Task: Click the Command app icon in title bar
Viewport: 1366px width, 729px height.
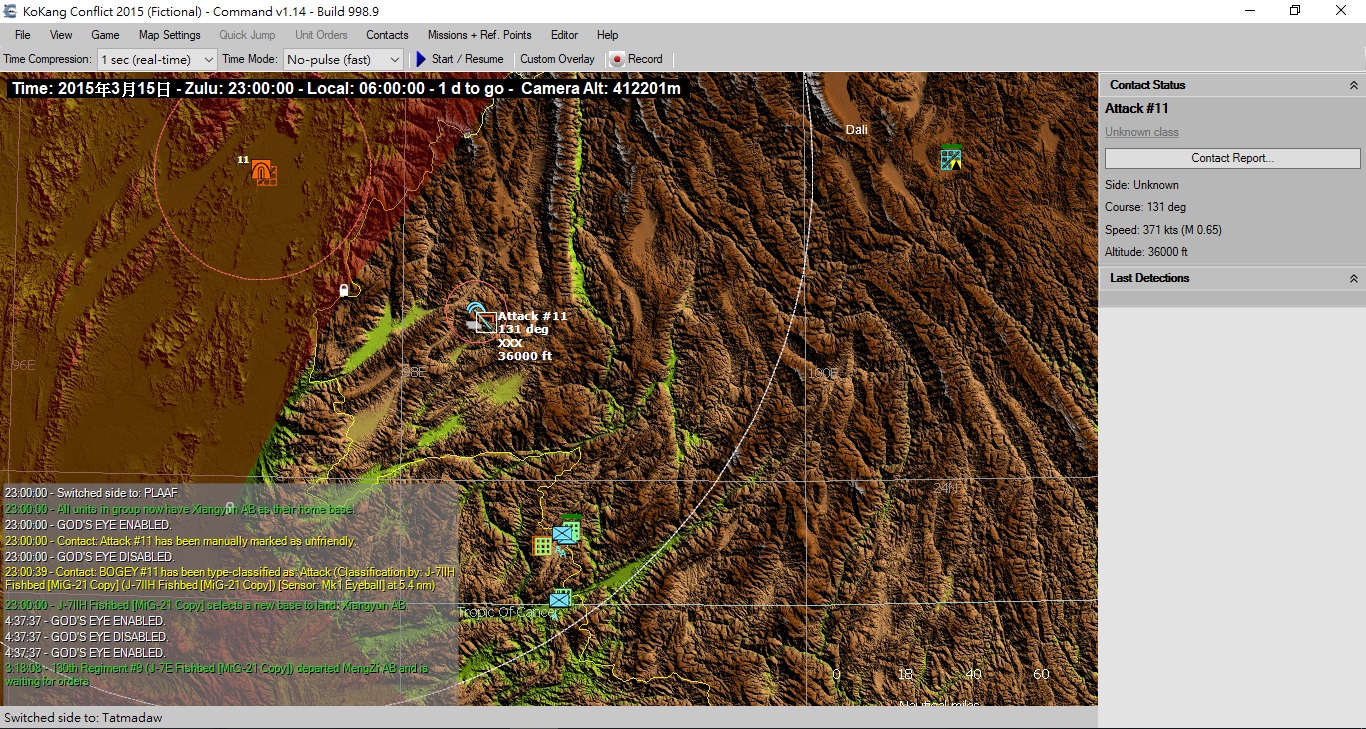Action: tap(10, 11)
